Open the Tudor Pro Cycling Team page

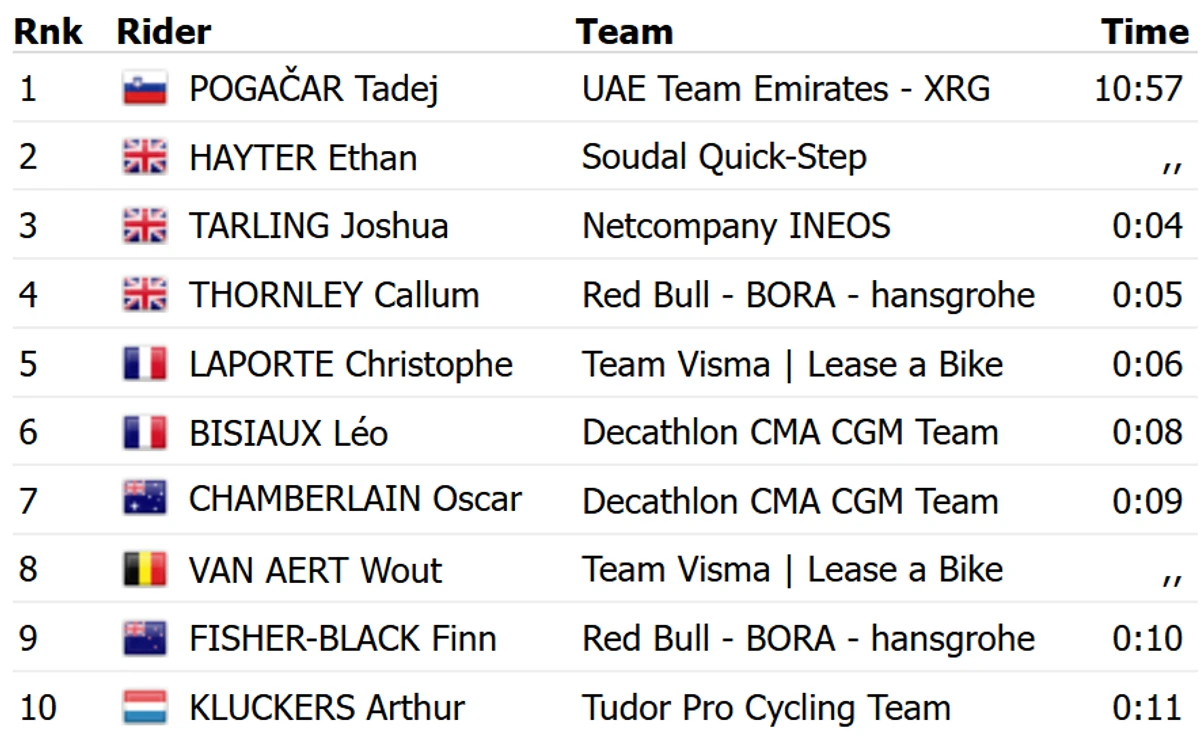point(766,709)
